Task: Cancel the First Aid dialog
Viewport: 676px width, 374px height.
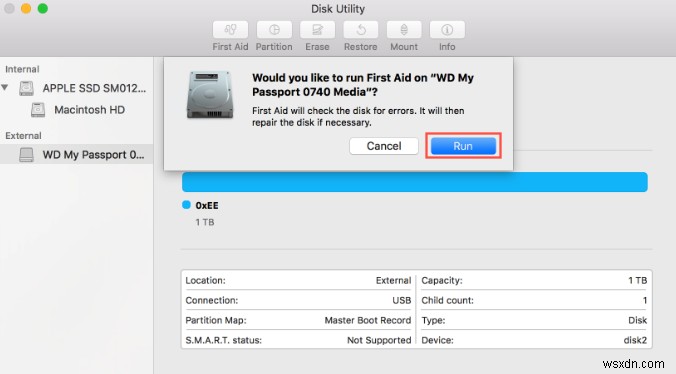Action: click(x=384, y=146)
